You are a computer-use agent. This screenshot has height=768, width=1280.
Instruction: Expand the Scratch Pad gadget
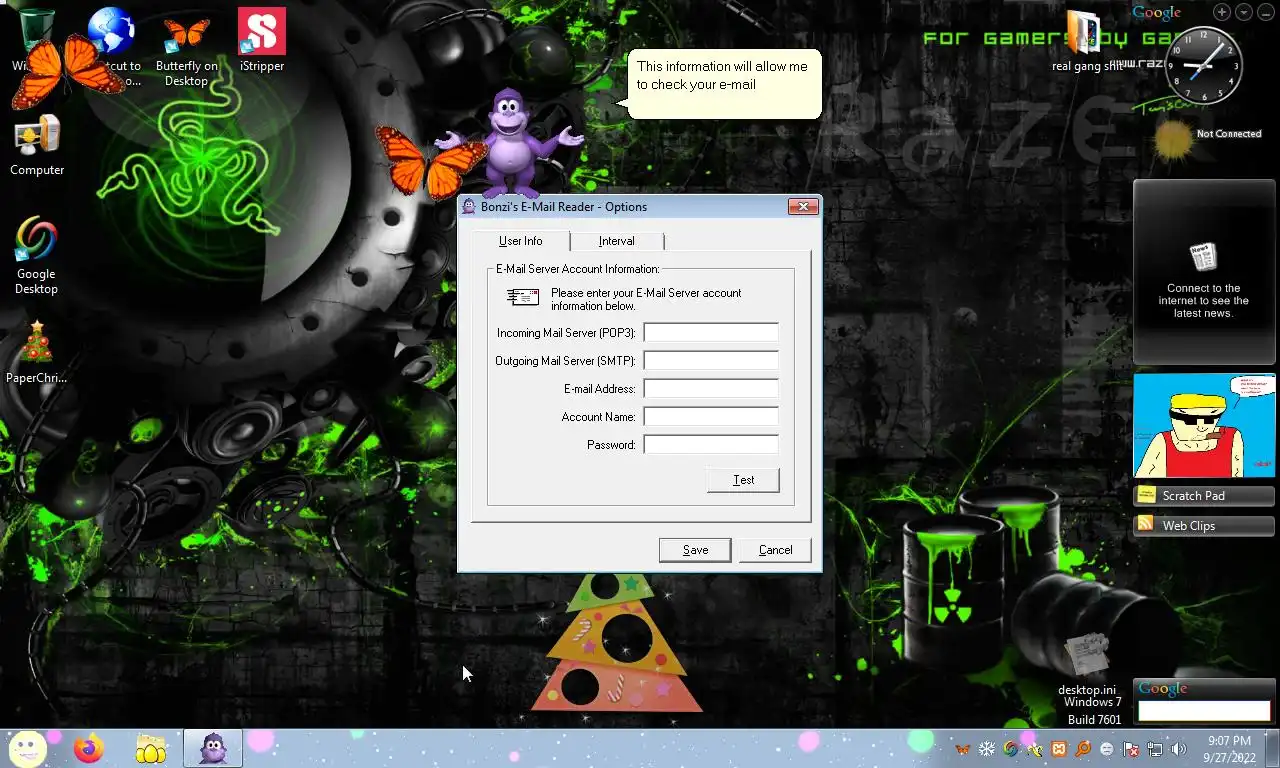tap(1204, 496)
